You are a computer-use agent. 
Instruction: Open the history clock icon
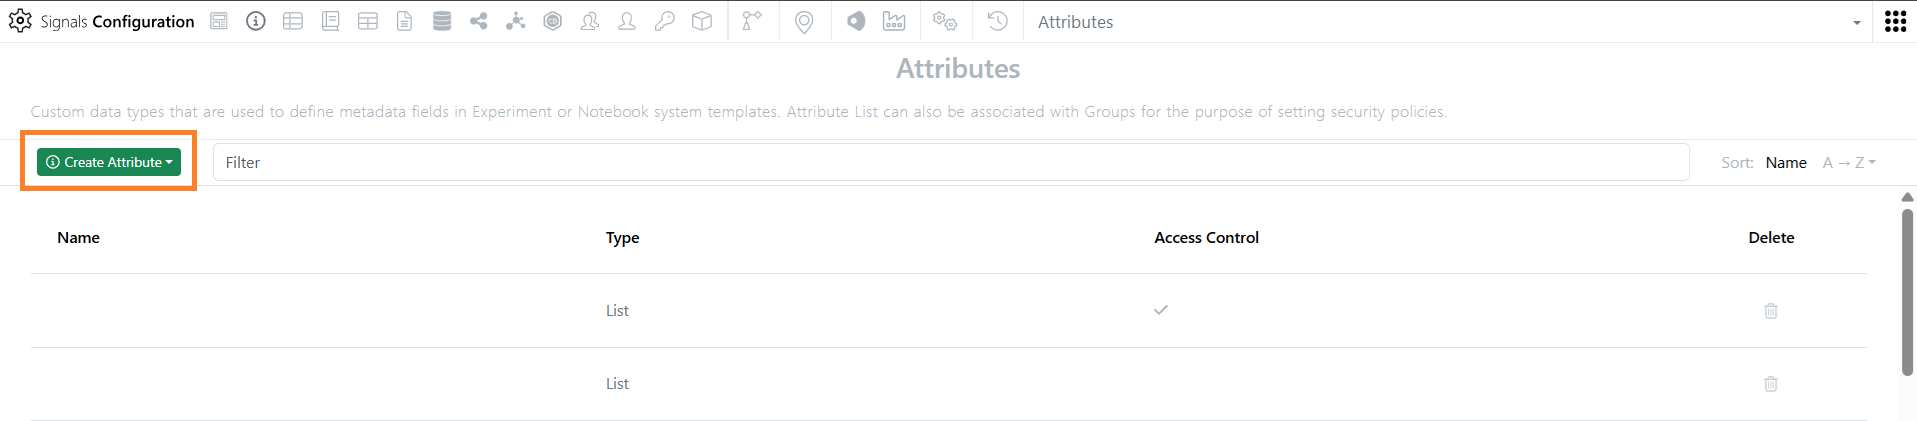click(997, 21)
